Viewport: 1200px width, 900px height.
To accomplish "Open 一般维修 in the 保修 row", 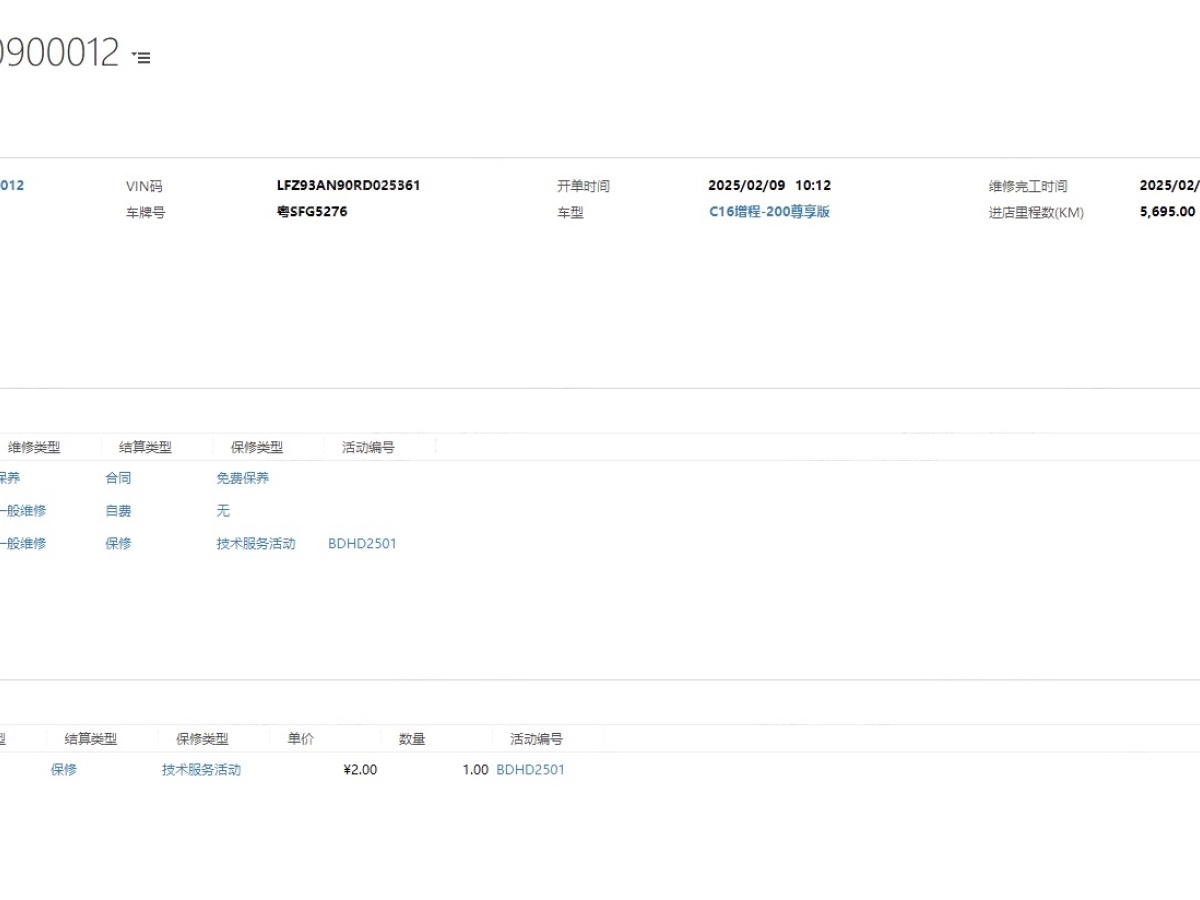I will tap(22, 544).
